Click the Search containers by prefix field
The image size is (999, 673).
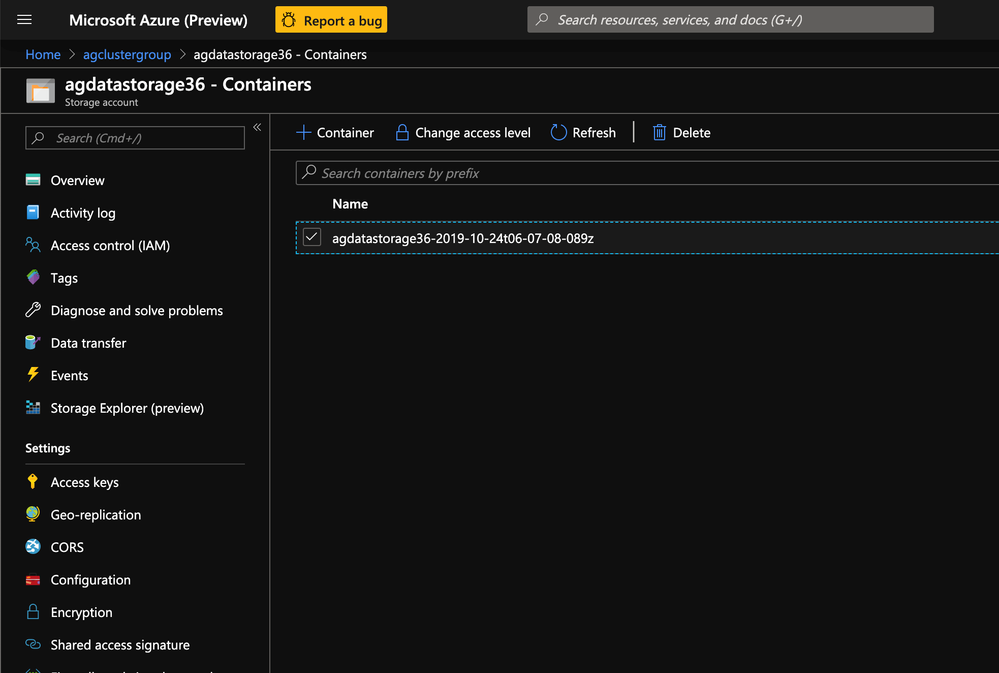647,173
